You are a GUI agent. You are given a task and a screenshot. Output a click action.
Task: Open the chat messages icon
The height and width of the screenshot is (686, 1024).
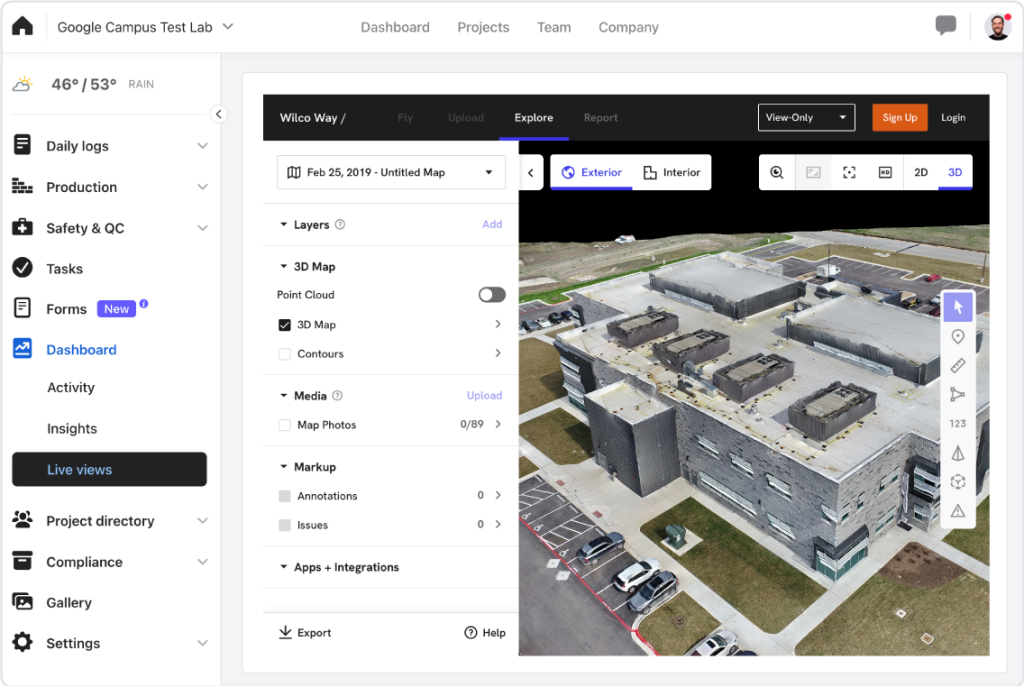click(x=945, y=26)
